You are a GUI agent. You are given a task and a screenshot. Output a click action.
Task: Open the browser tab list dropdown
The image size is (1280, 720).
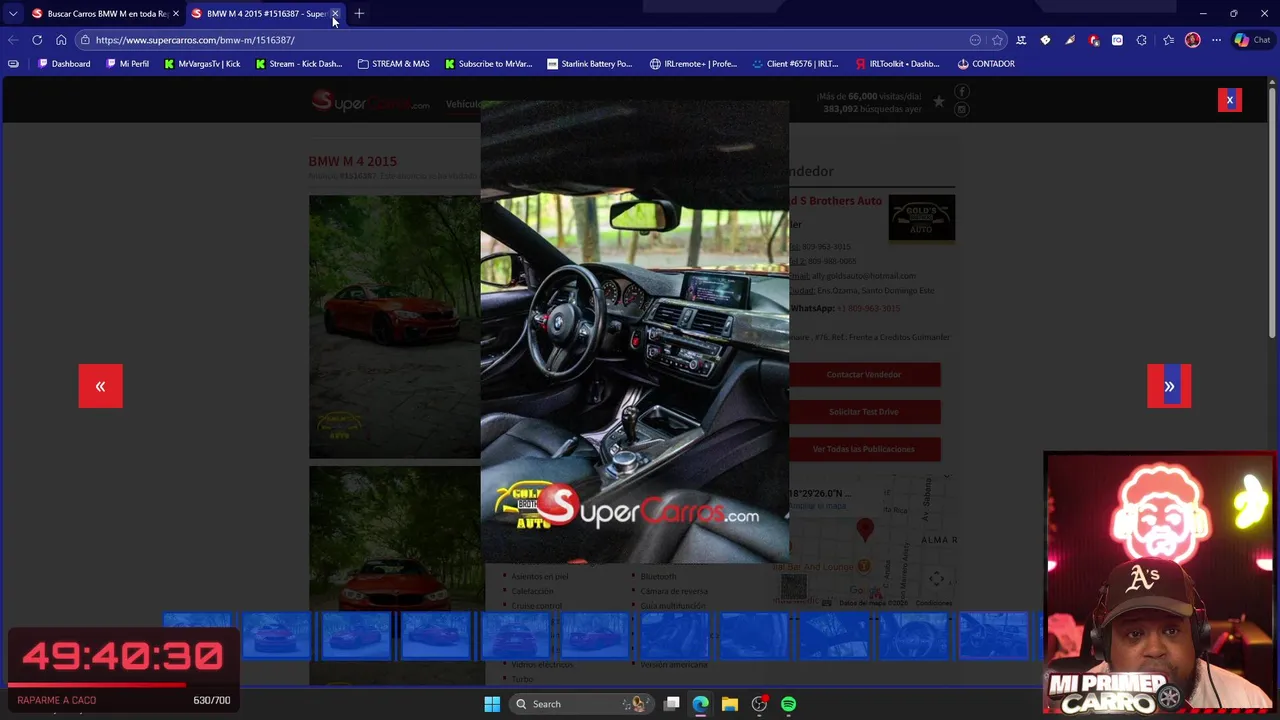coord(13,13)
